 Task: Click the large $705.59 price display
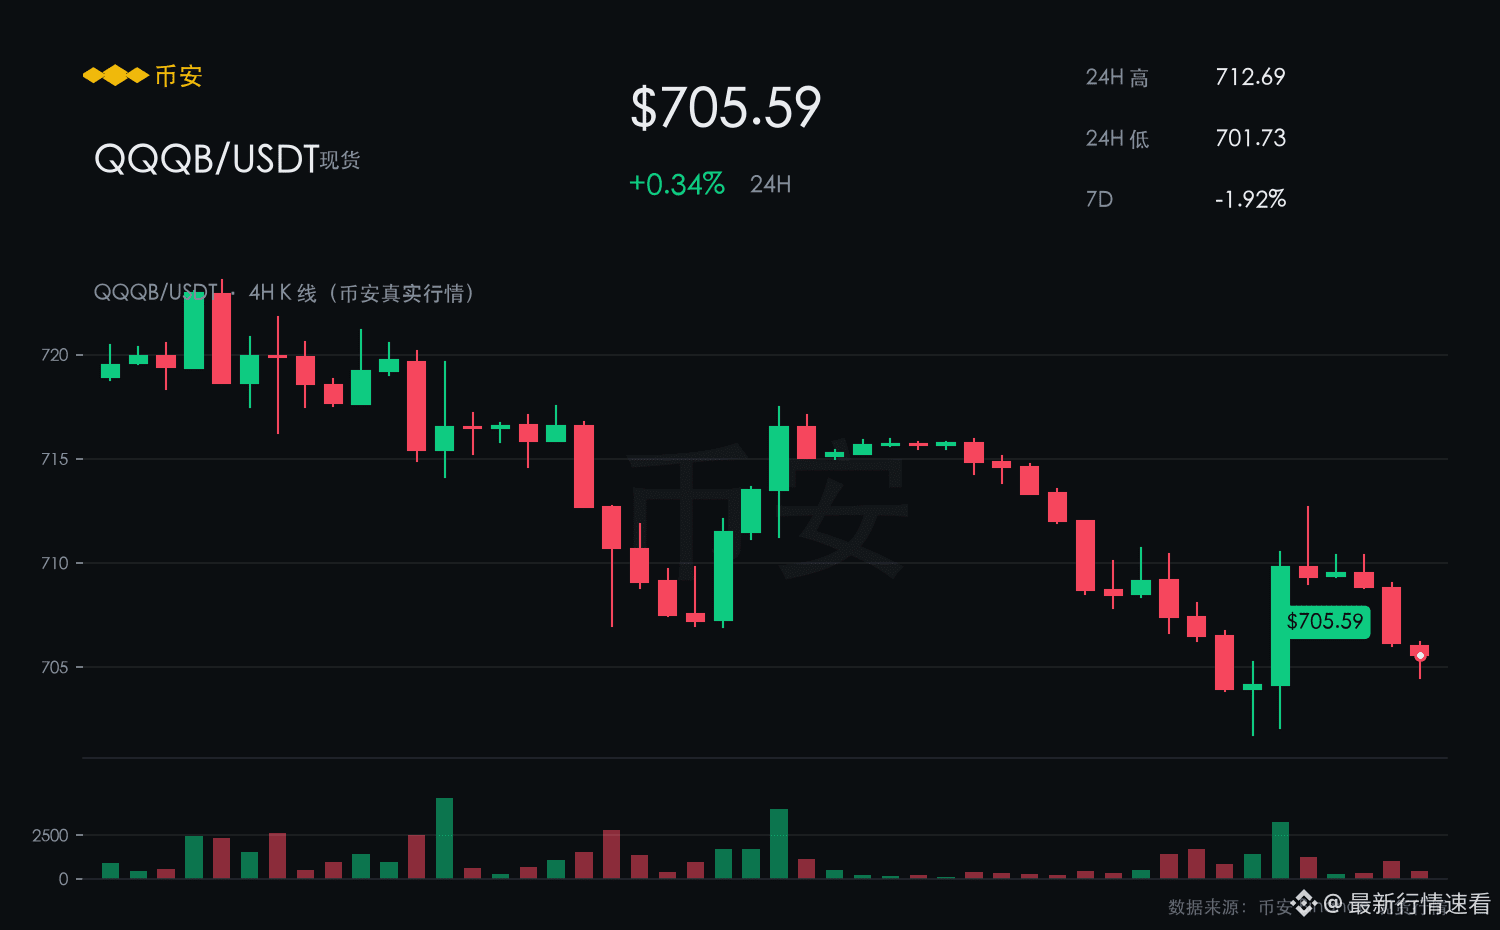coord(726,108)
